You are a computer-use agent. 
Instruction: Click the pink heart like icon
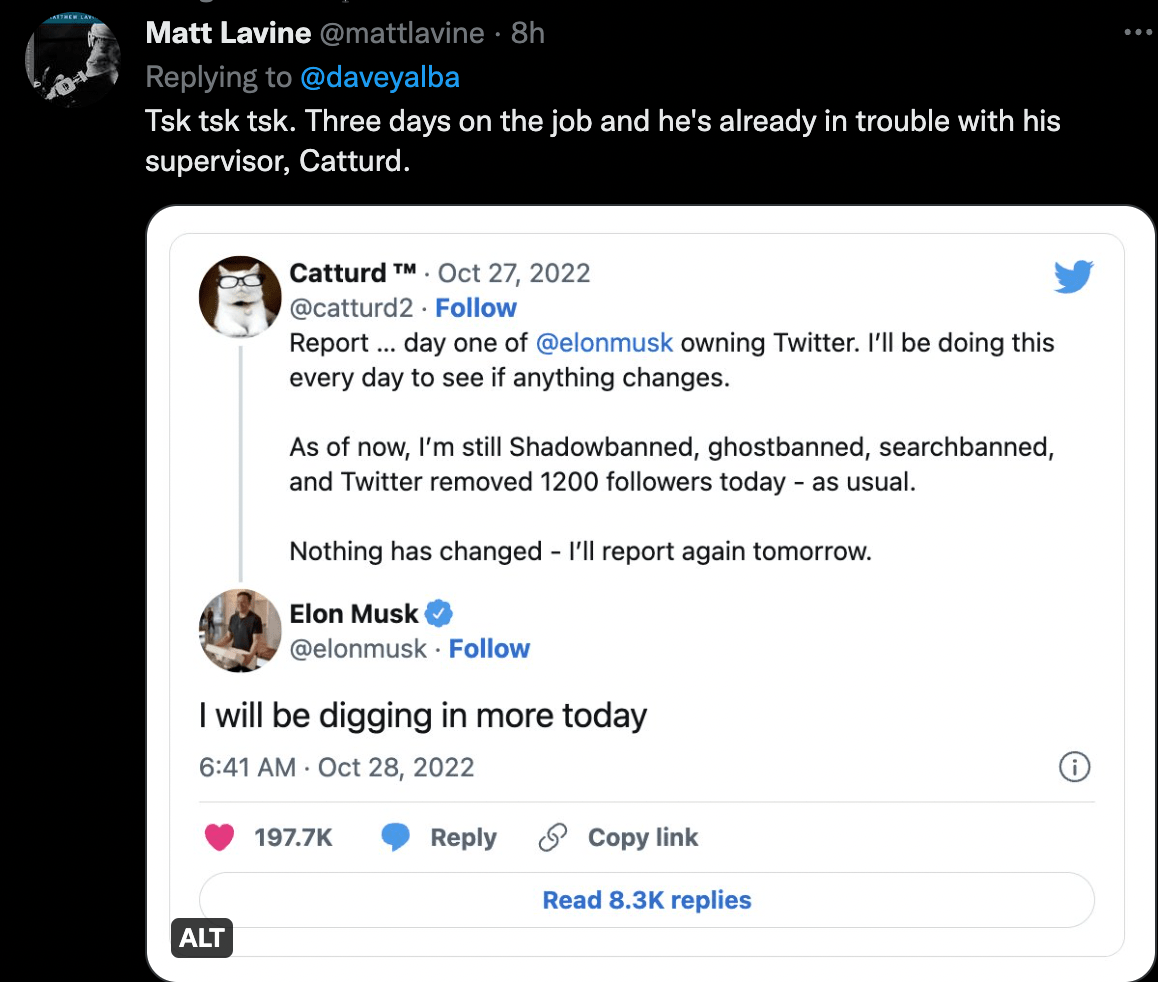[219, 837]
